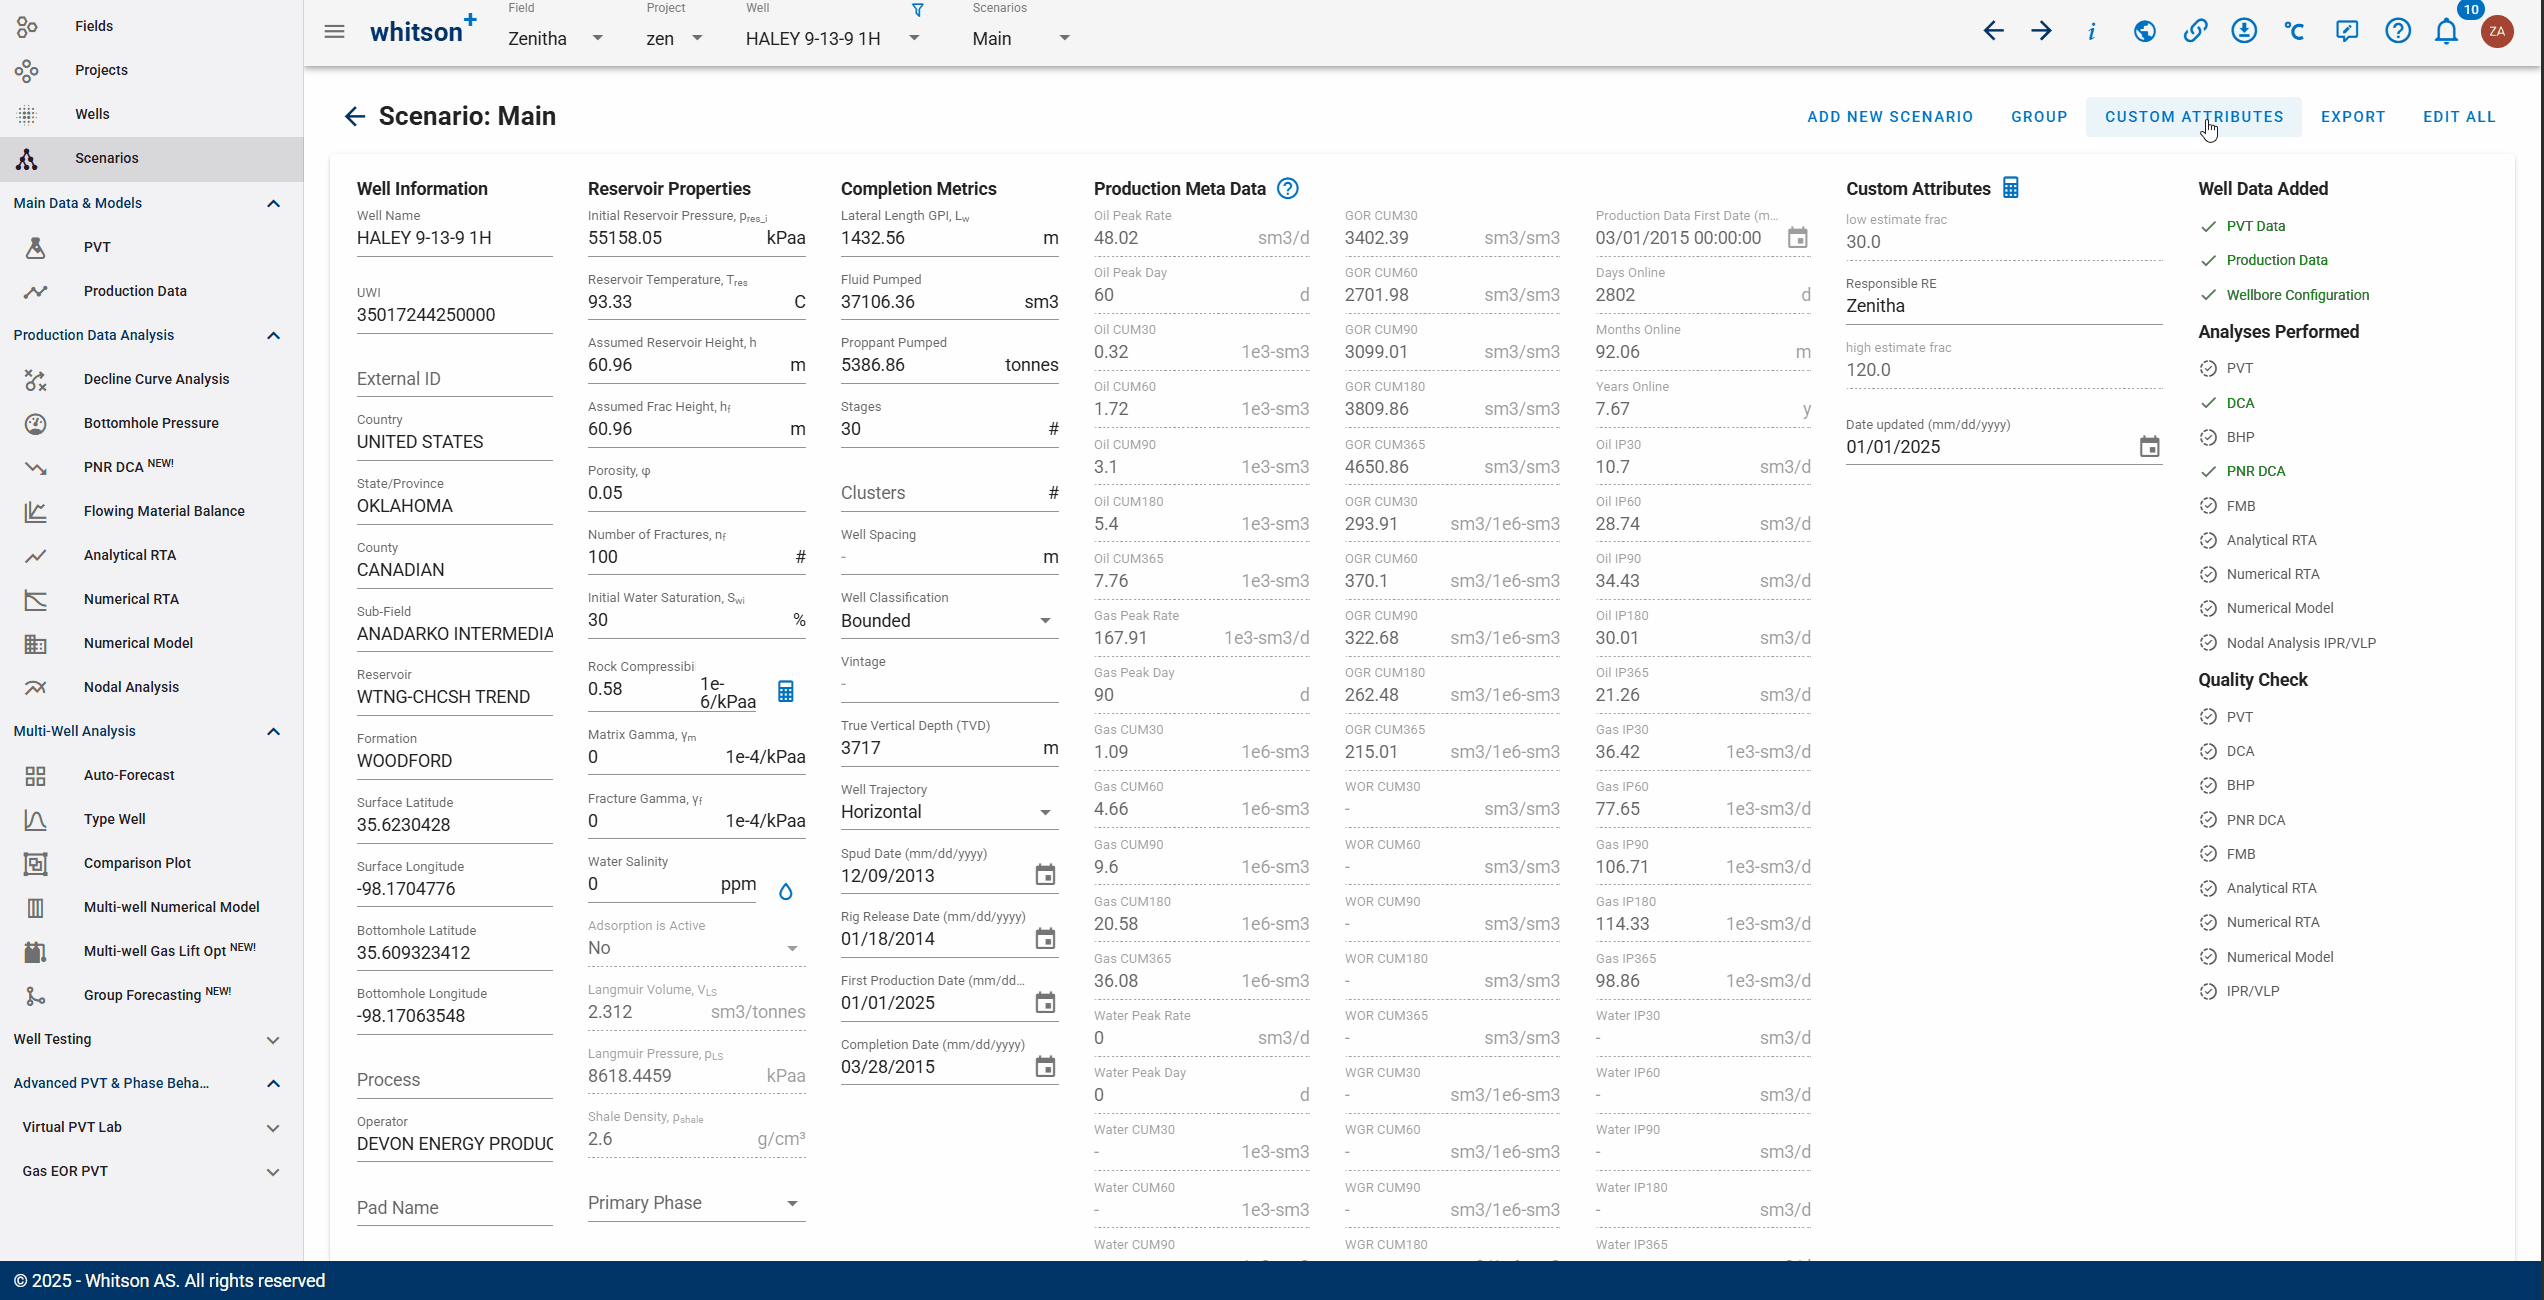The image size is (2544, 1300).
Task: Click the Custom Attributes calculator icon
Action: [x=2011, y=188]
